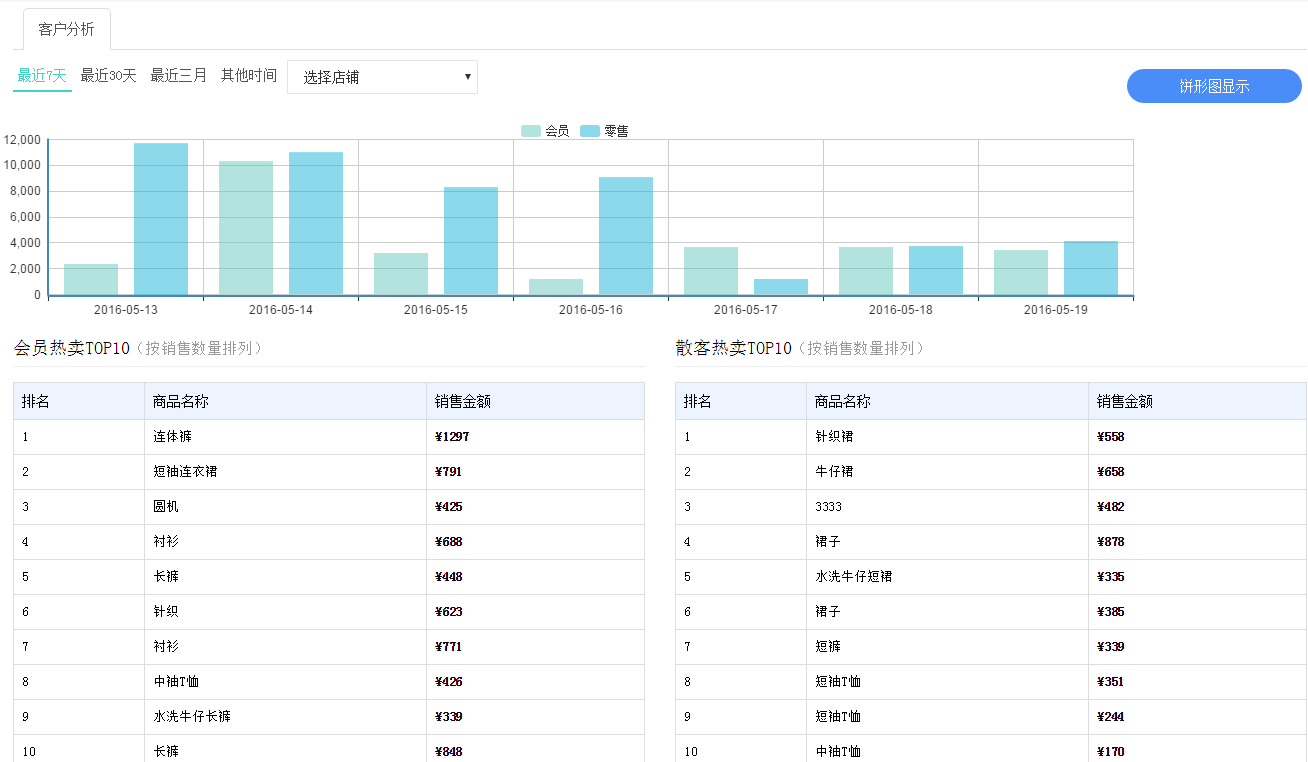Viewport: 1308px width, 762px height.
Task: Click the ¥848 sales amount
Action: 449,752
